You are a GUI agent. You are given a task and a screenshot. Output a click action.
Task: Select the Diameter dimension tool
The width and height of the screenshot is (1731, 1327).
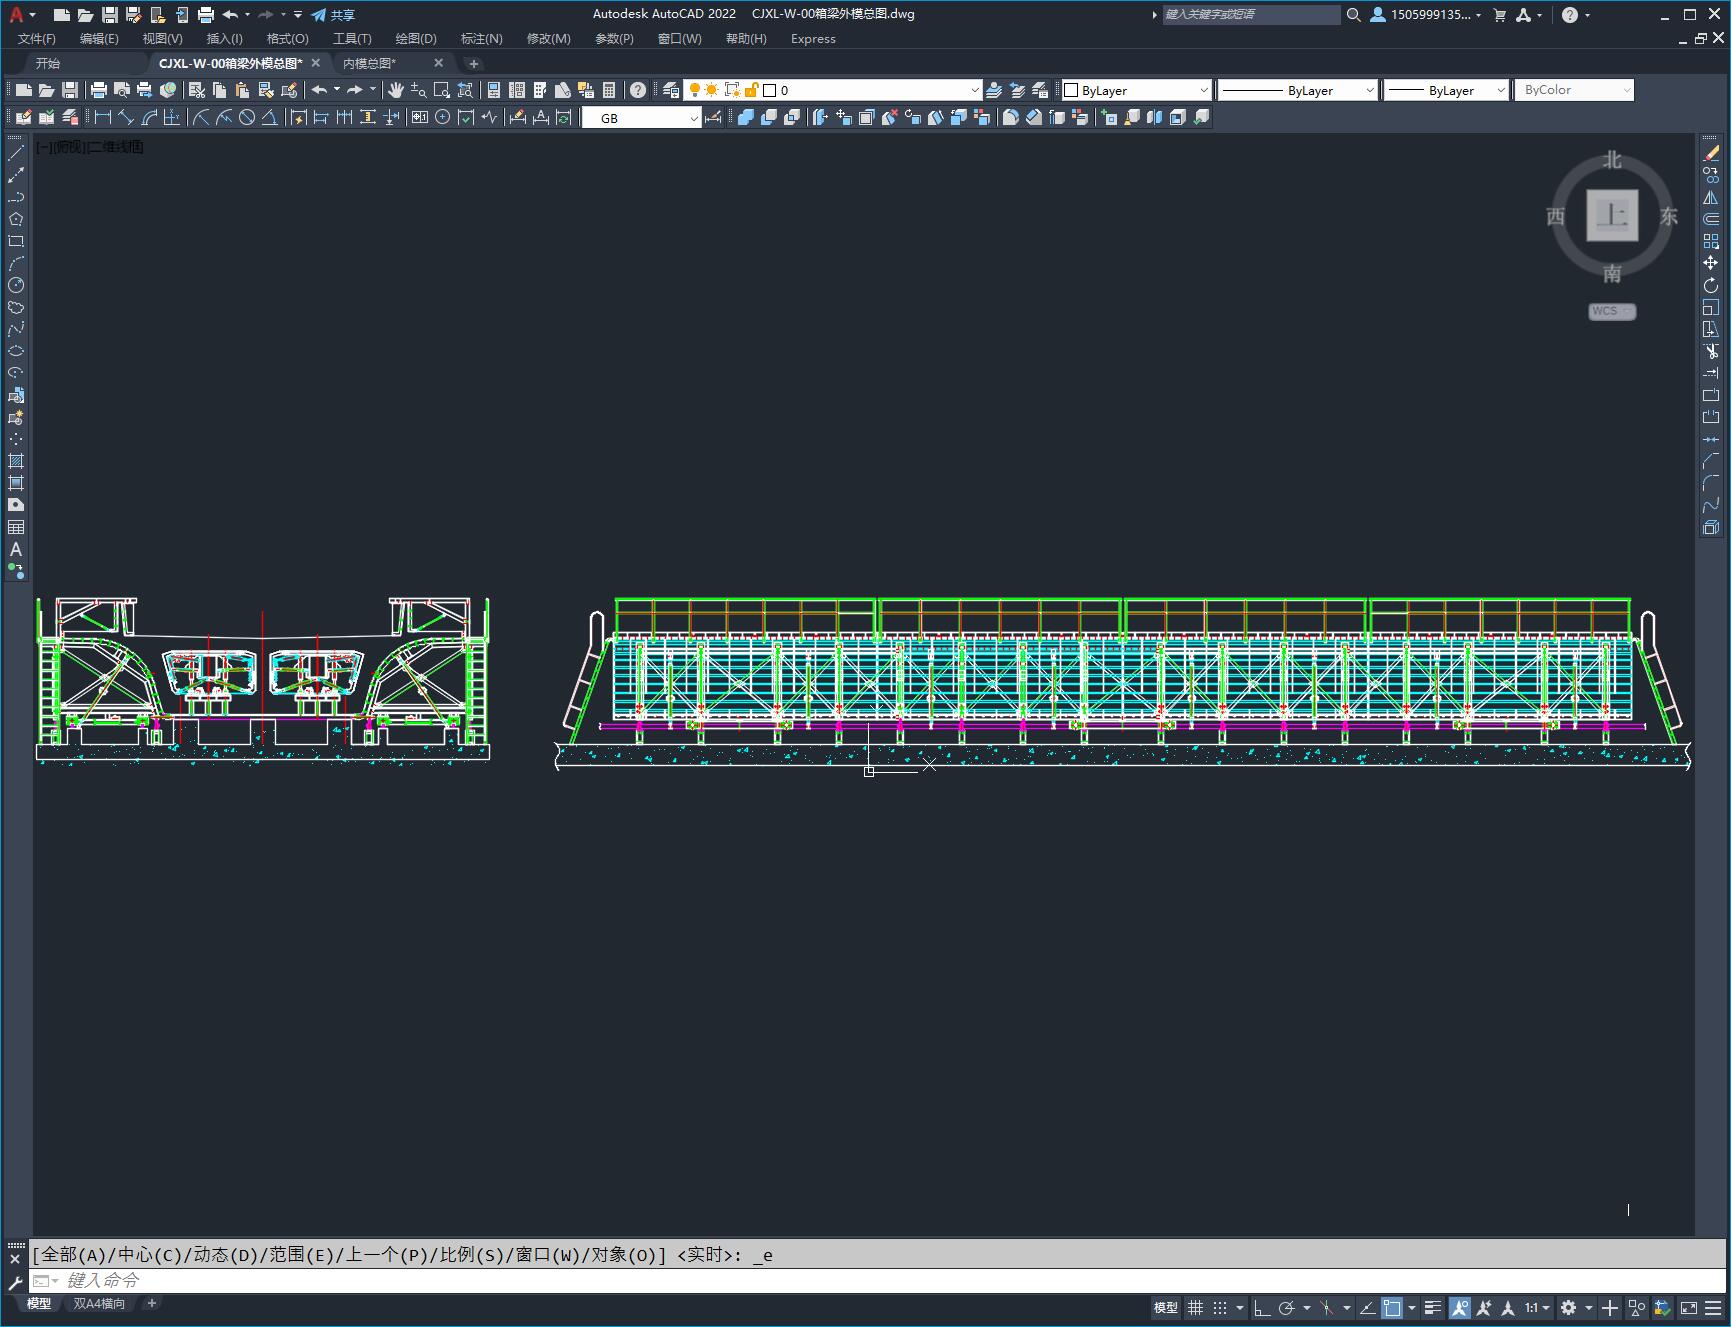[x=247, y=117]
